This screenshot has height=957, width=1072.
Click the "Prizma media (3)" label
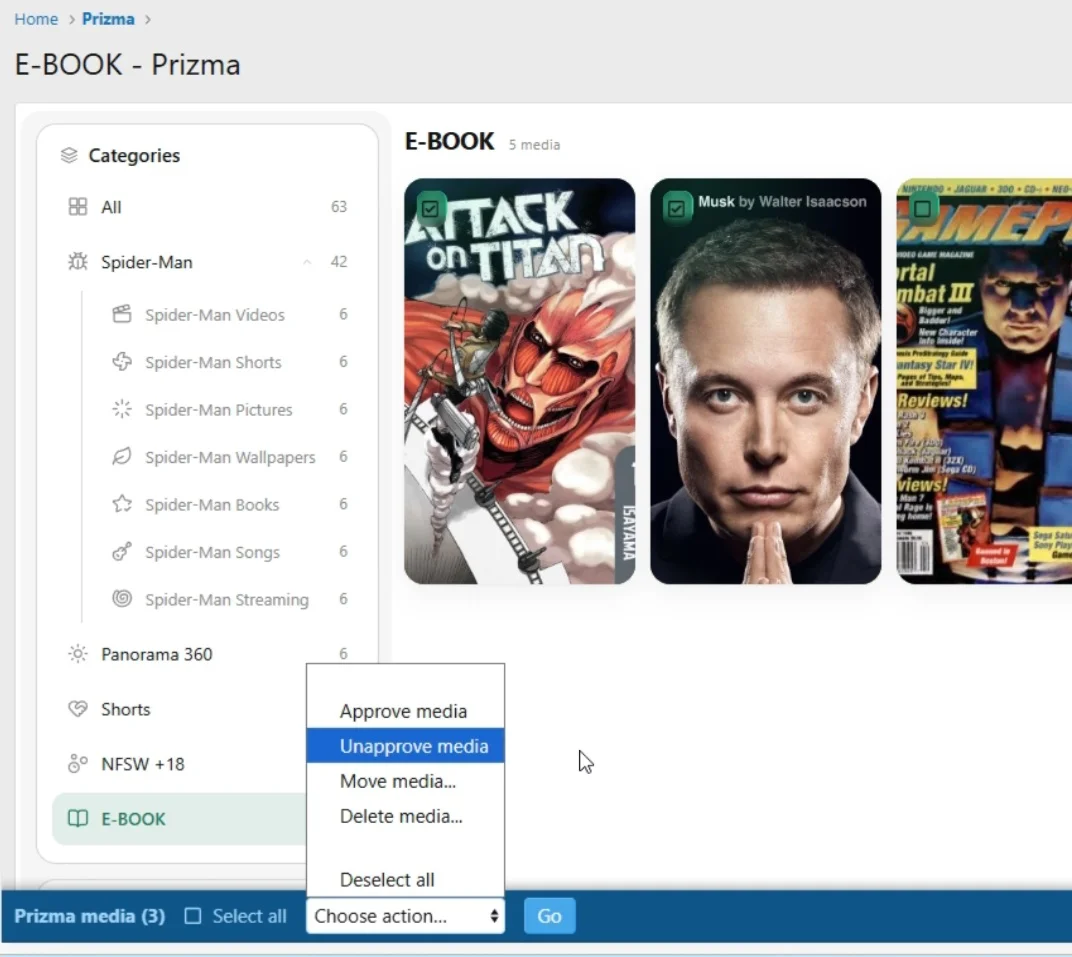[x=90, y=916]
